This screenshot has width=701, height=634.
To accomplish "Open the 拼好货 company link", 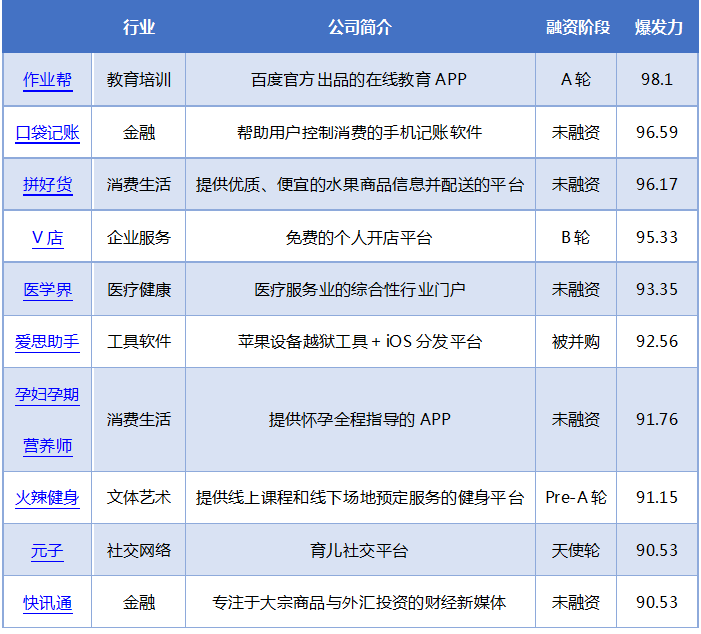I will click(47, 185).
